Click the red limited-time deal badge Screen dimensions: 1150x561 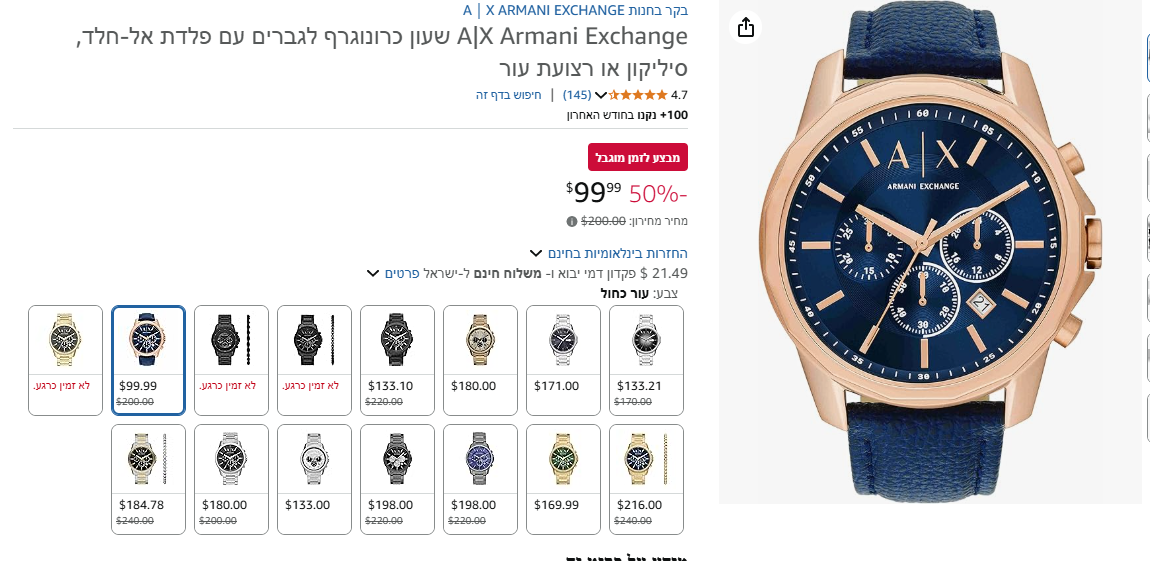click(x=638, y=158)
